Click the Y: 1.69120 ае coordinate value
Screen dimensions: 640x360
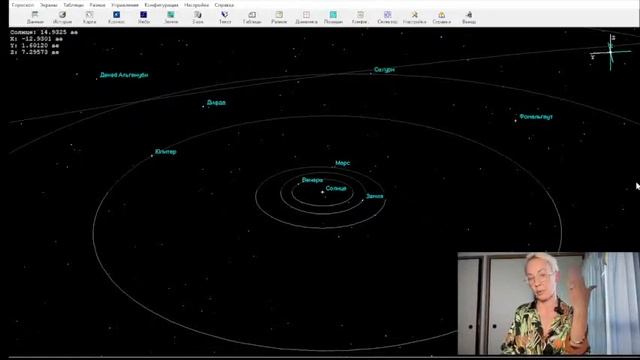click(35, 46)
